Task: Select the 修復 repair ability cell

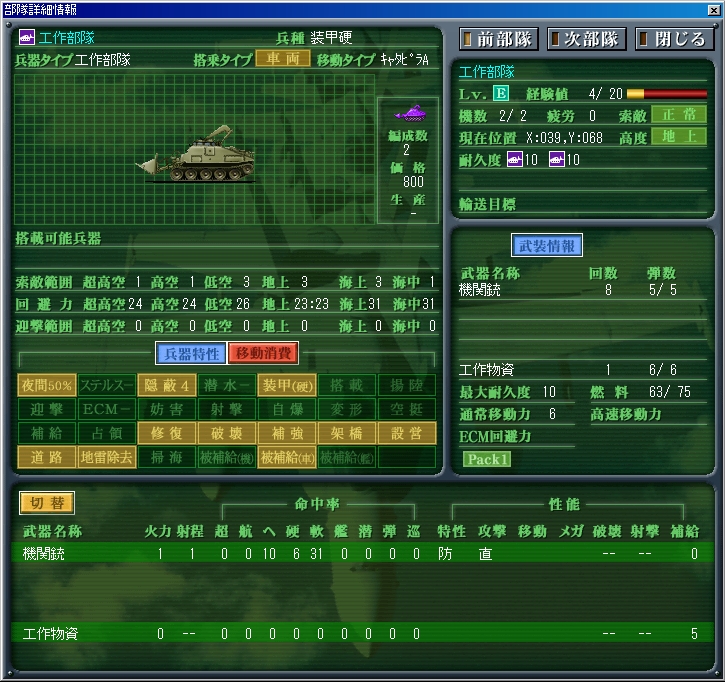Action: 166,433
